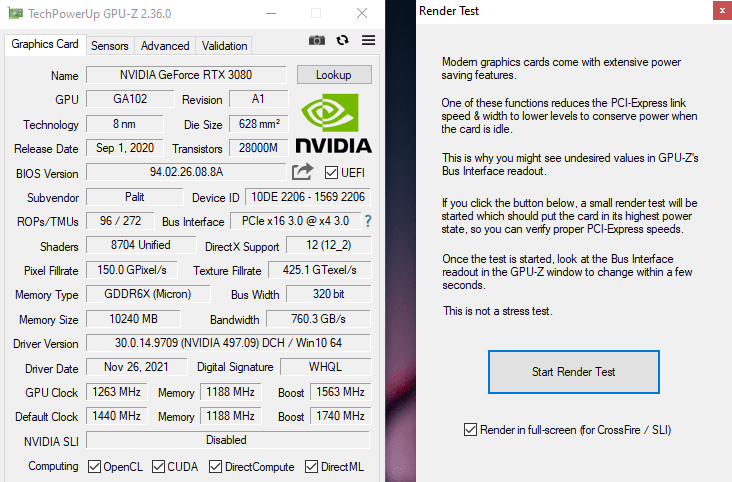Click Release Date value Sep 1, 2020

point(125,148)
